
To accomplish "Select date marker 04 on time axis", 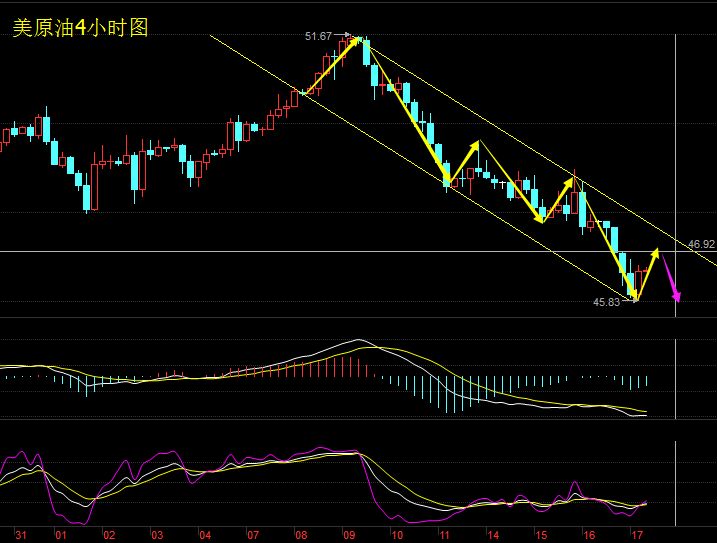I will pyautogui.click(x=205, y=535).
